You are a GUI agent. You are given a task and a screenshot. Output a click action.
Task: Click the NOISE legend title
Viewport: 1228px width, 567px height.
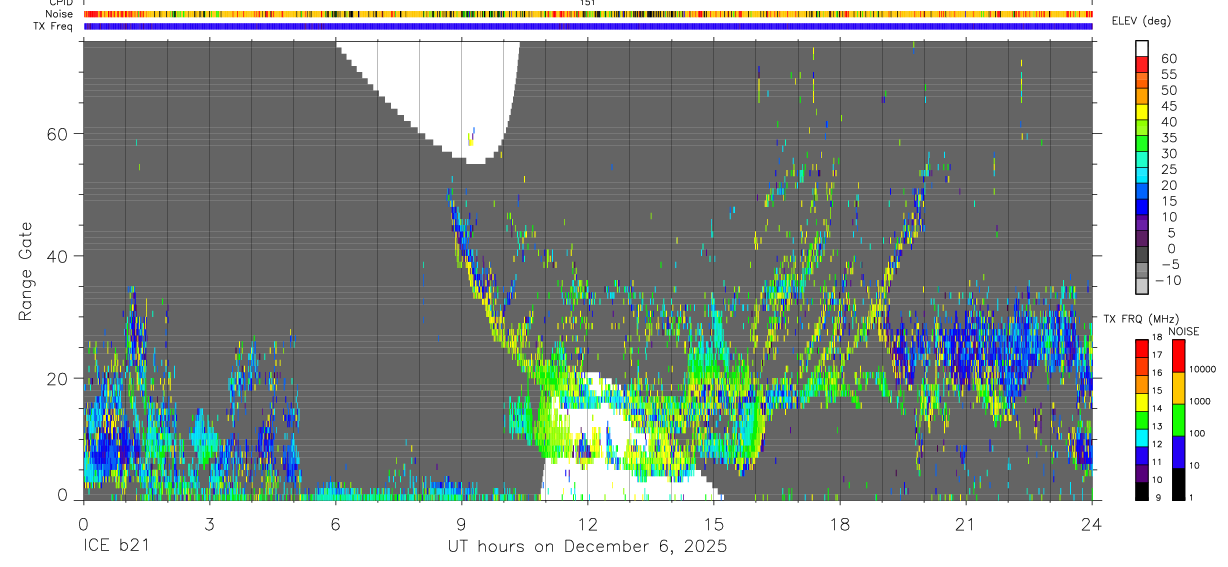tap(1184, 331)
